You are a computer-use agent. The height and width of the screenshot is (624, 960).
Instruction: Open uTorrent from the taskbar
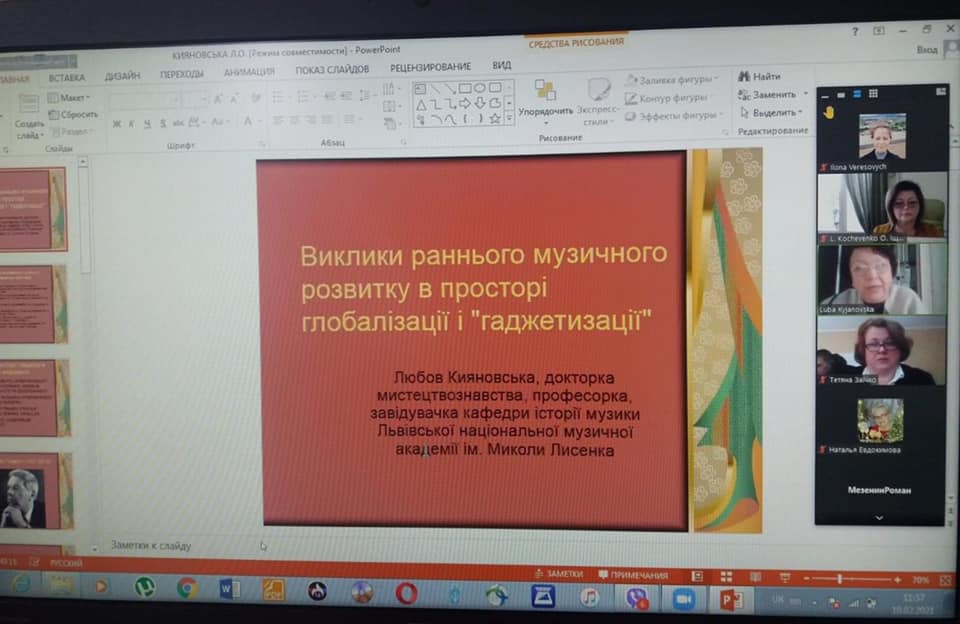(145, 587)
